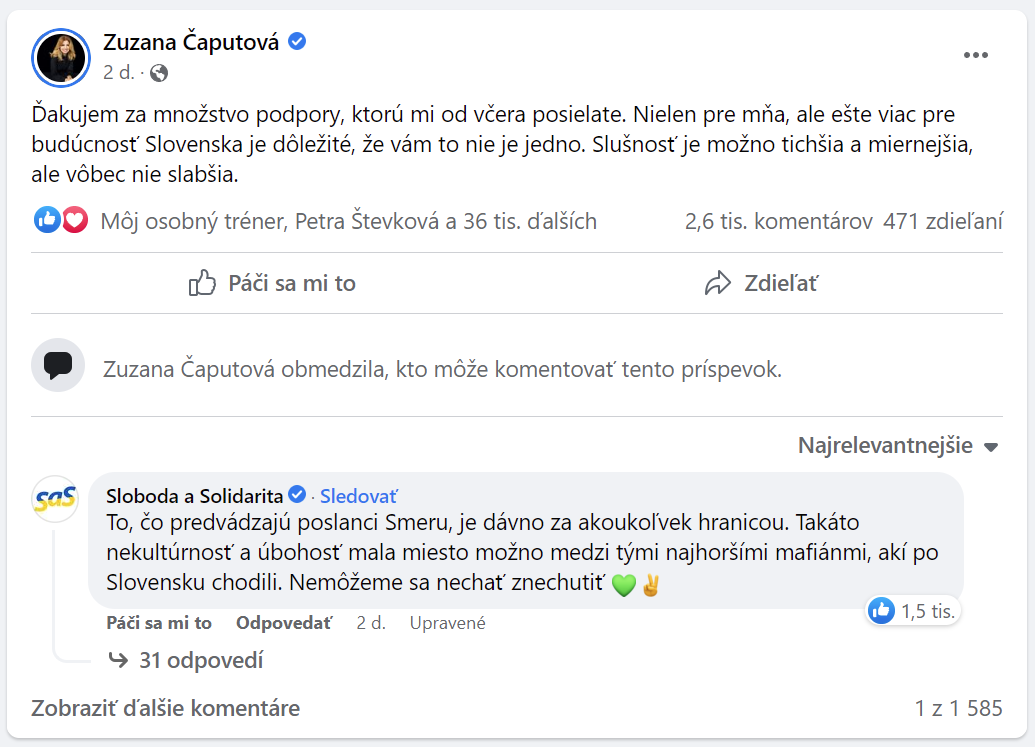
Task: Open the three-dot post options menu
Action: pos(975,55)
